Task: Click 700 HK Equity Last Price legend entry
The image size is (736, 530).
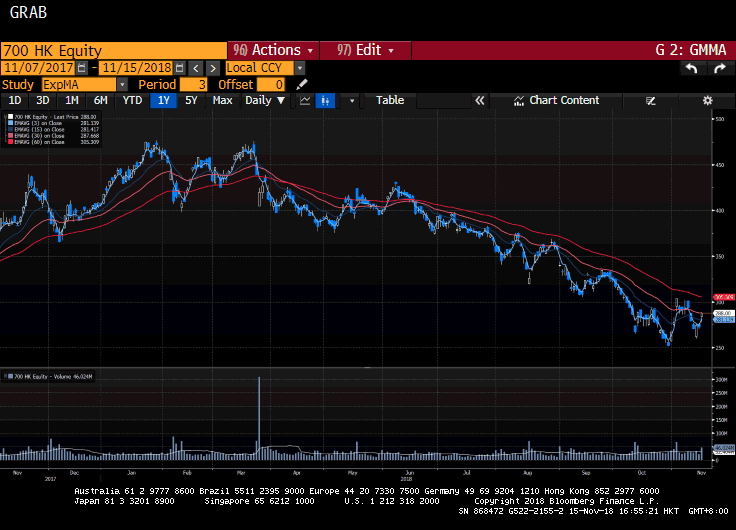Action: (x=52, y=117)
